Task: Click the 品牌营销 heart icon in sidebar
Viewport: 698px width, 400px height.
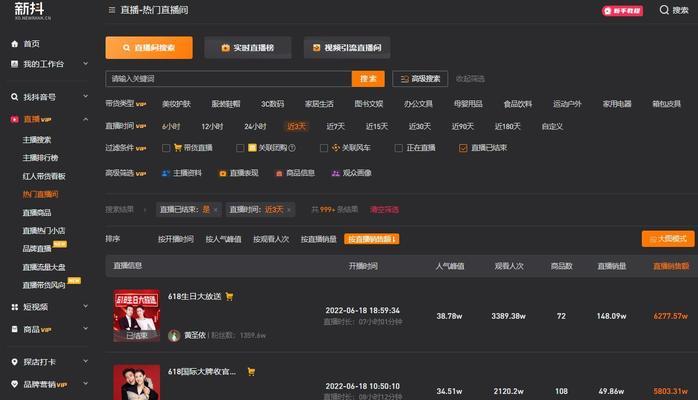Action: pyautogui.click(x=15, y=384)
